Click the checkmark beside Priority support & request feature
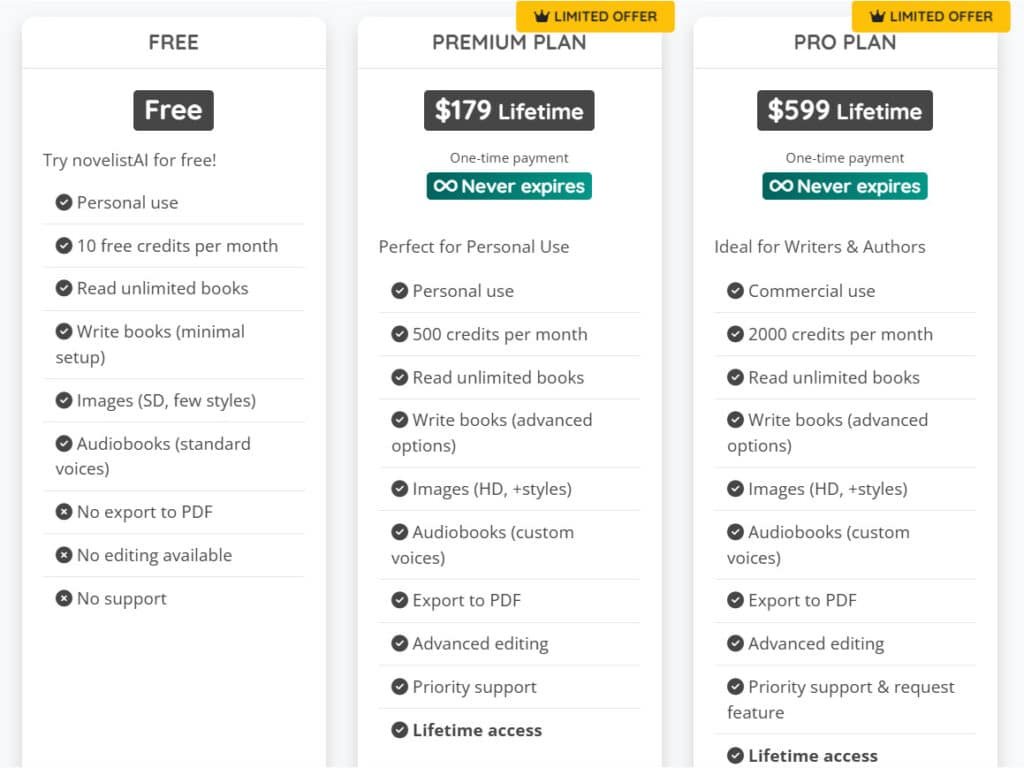Image resolution: width=1024 pixels, height=768 pixels. click(736, 687)
